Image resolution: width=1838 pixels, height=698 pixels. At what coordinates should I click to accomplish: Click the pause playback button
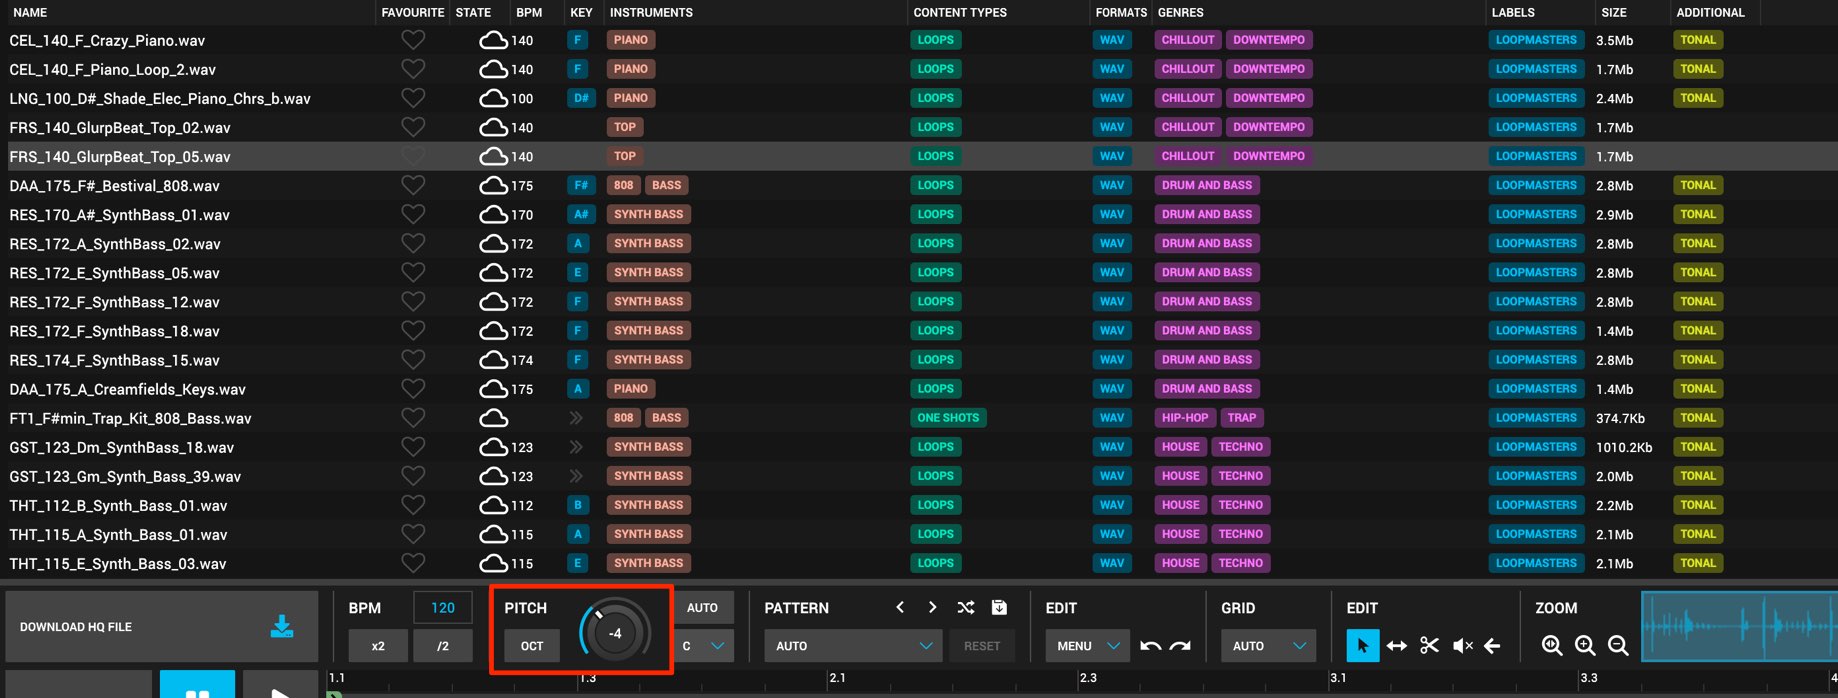[197, 686]
